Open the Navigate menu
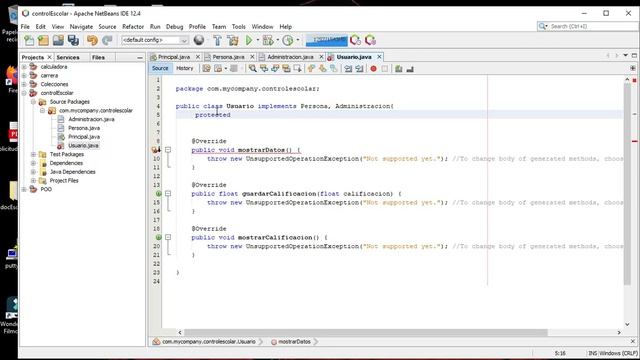640x360 pixels. tap(81, 27)
